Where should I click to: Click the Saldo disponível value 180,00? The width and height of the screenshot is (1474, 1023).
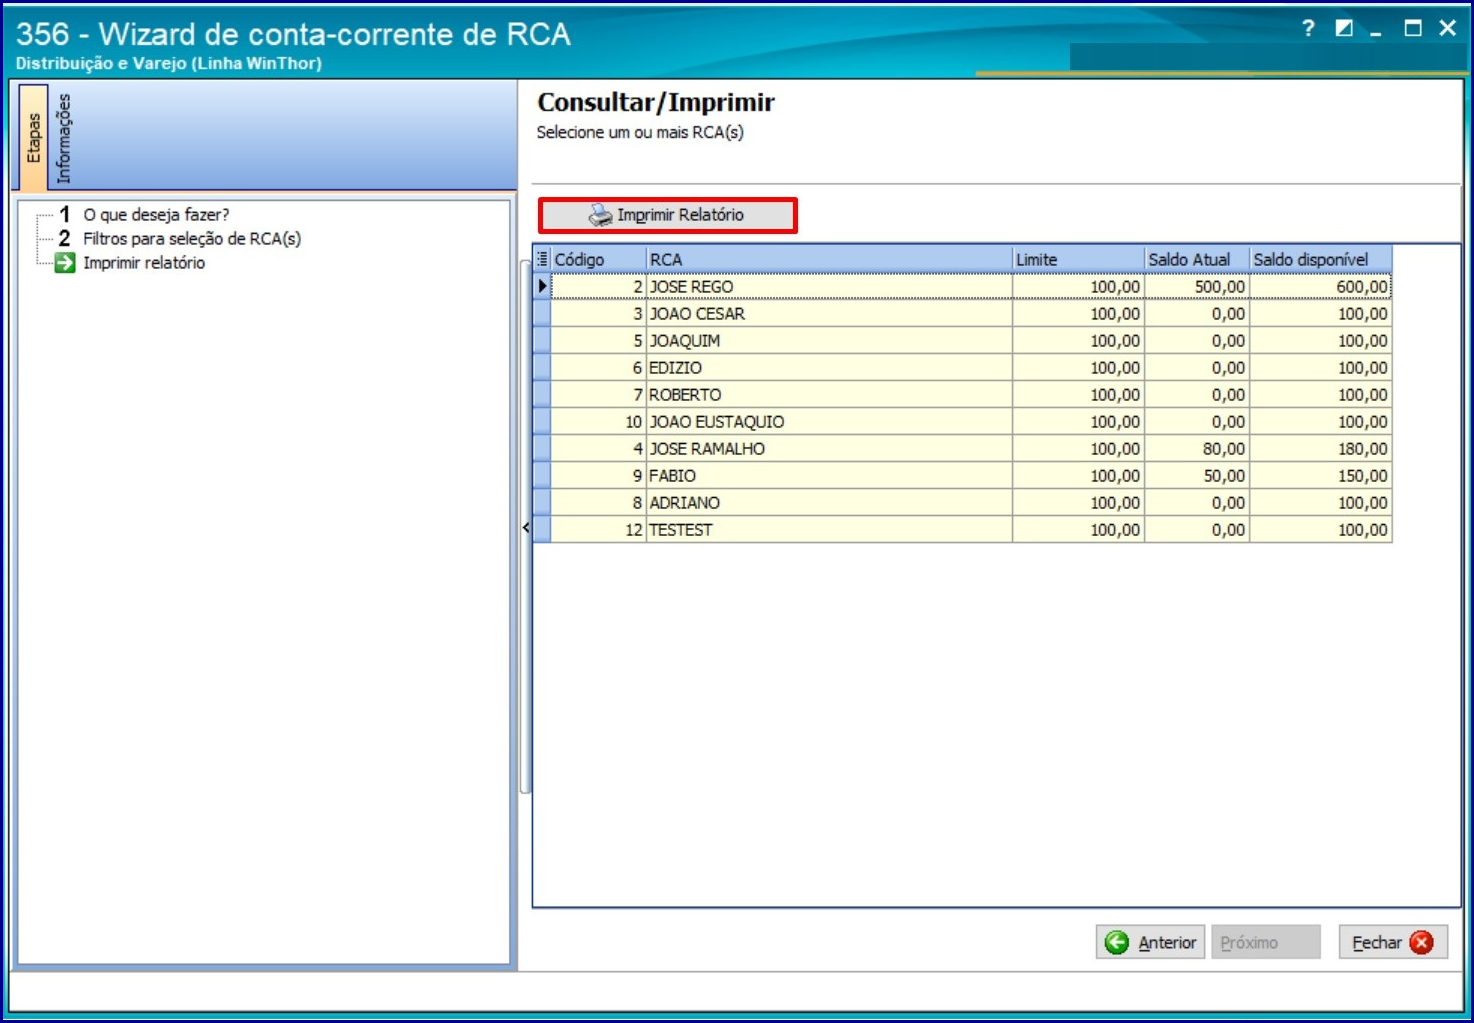[x=1320, y=449]
